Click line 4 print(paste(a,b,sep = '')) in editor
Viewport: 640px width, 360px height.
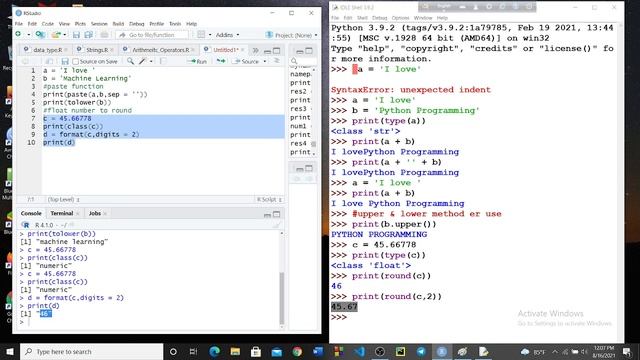point(95,94)
